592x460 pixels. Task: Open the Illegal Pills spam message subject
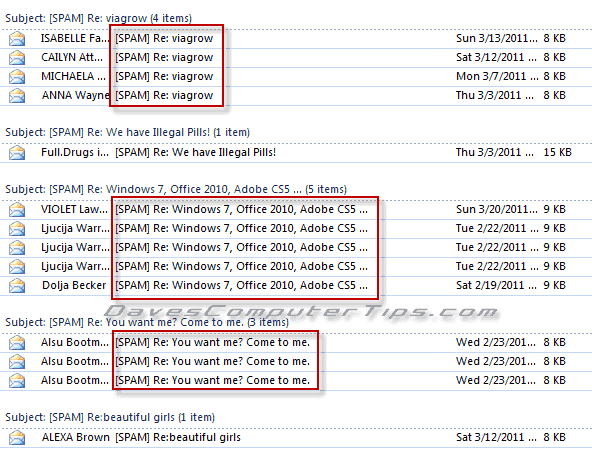point(196,153)
